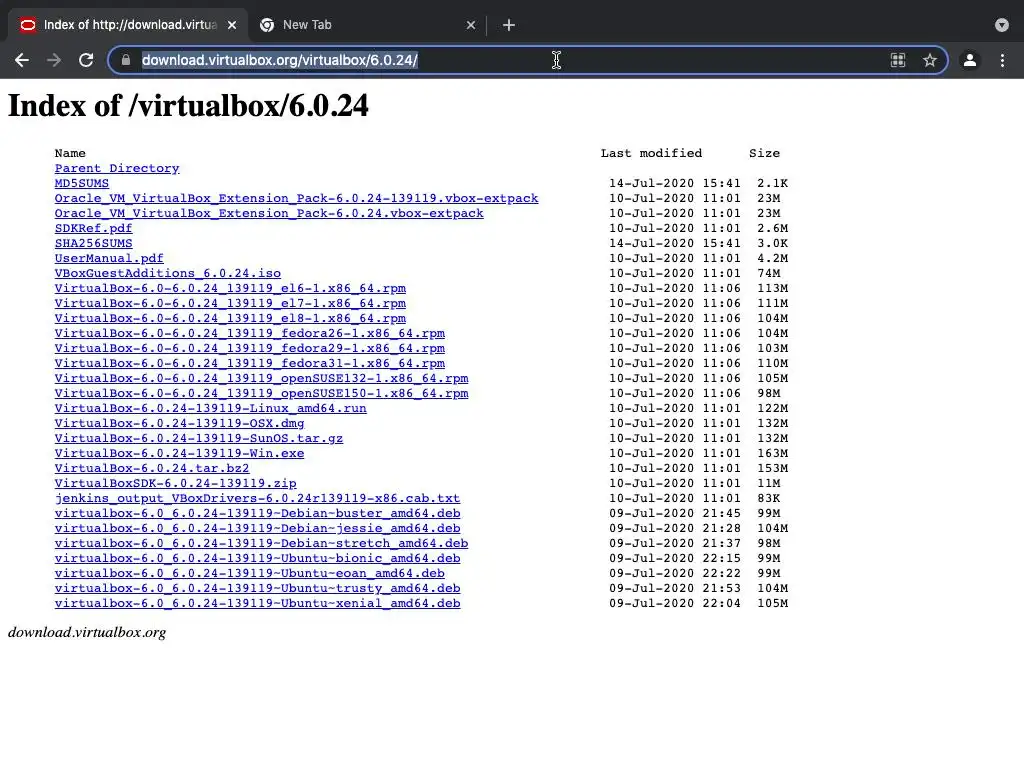Download the el6 x86_64 rpm package
This screenshot has height=768, width=1024.
[x=230, y=289]
